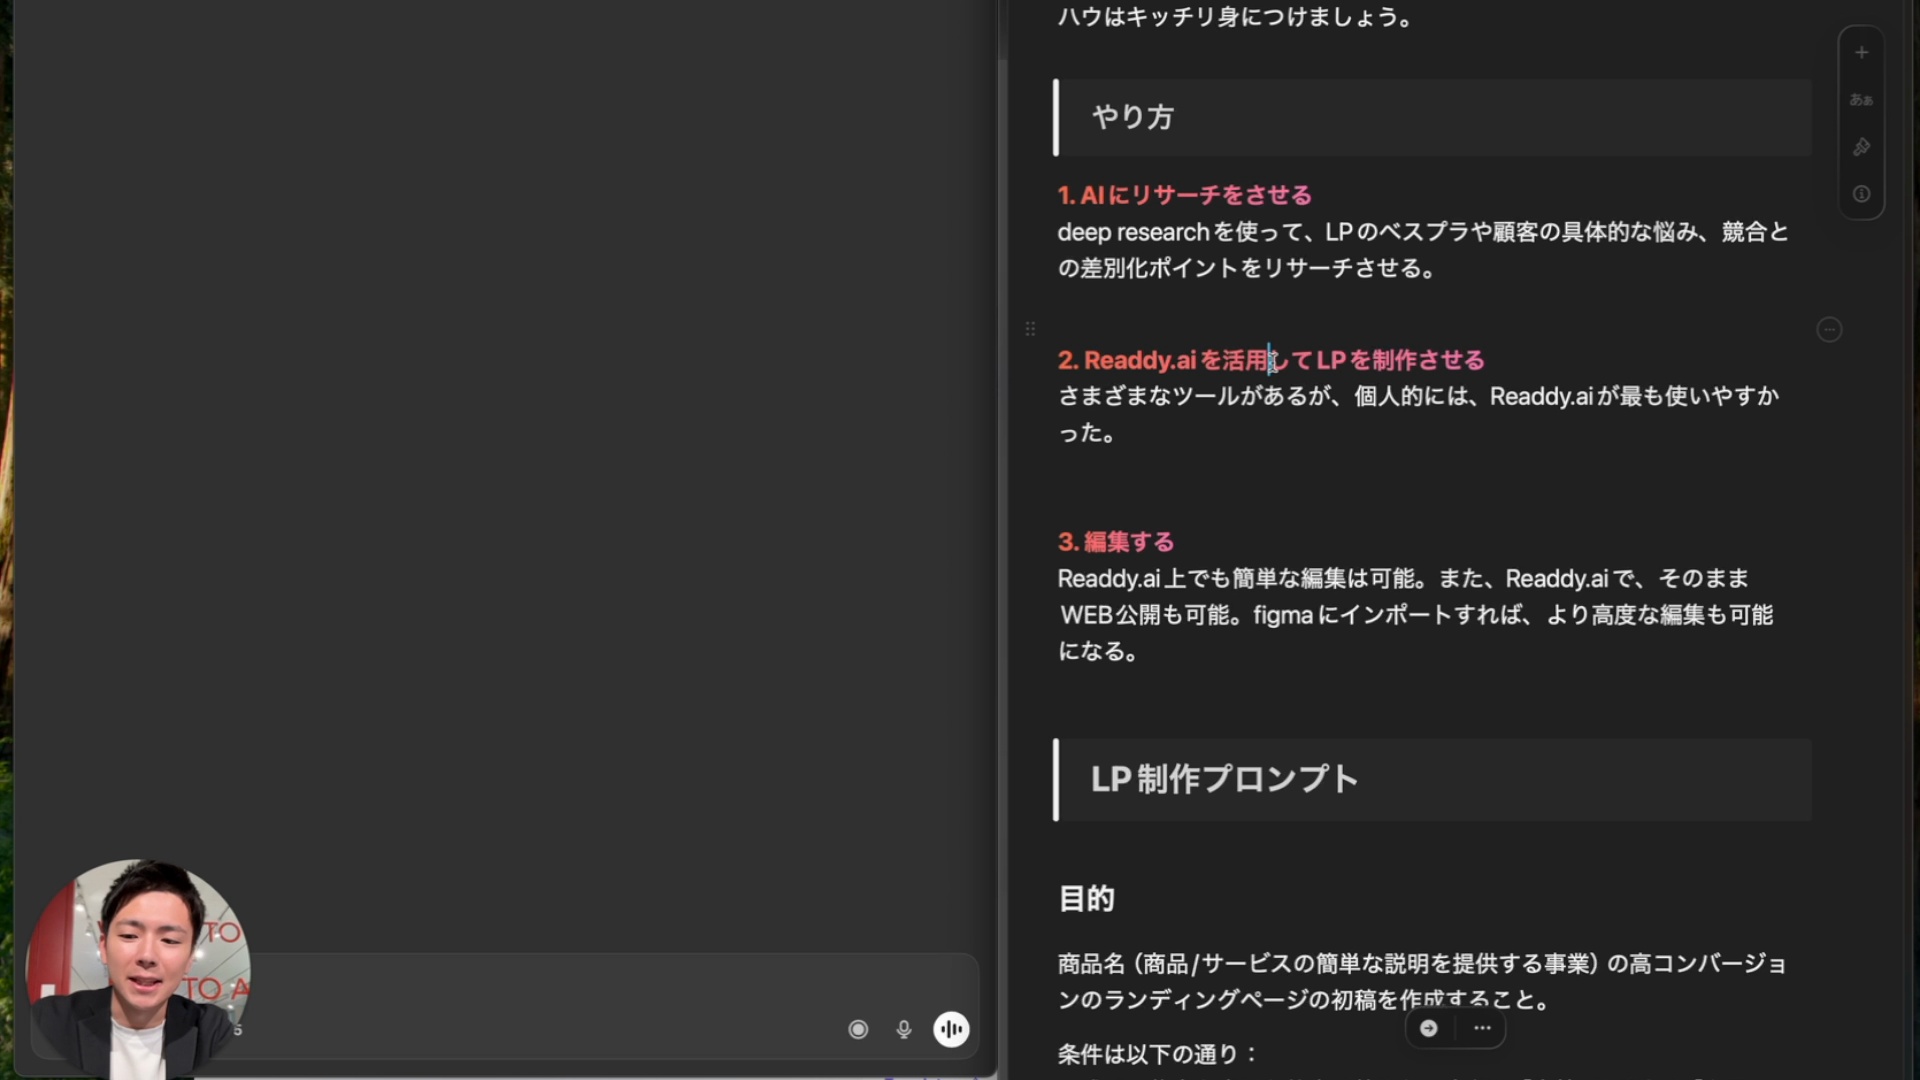Select the broom icon in the right sidebar
The width and height of the screenshot is (1920, 1080).
click(x=1861, y=147)
